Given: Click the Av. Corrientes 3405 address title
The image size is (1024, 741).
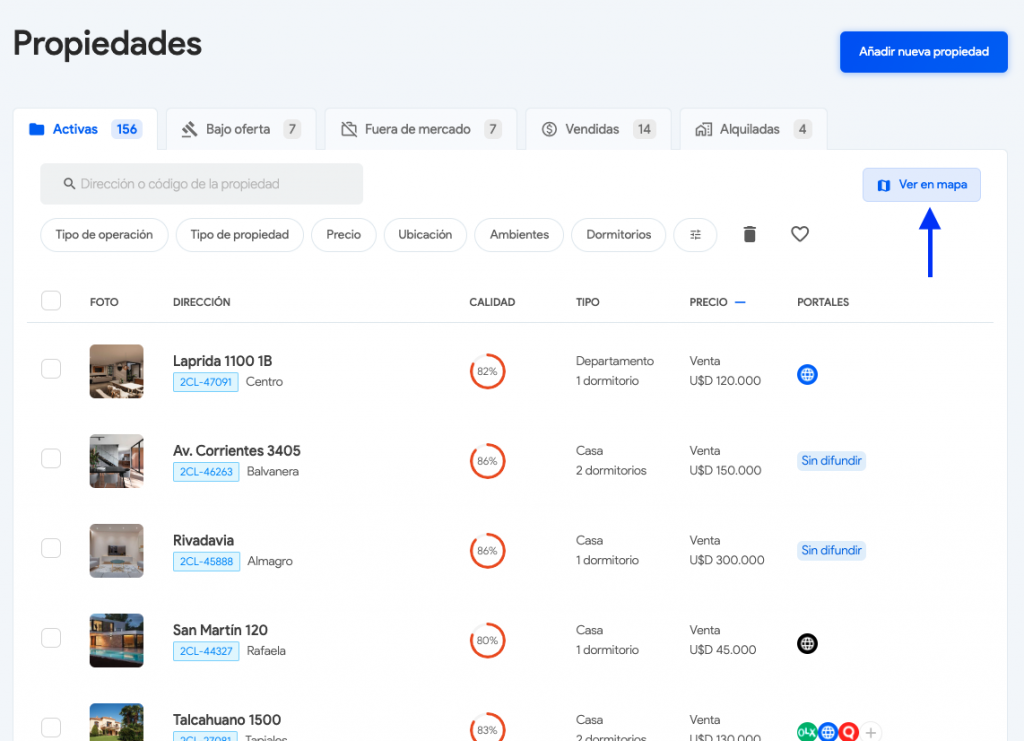Looking at the screenshot, I should [236, 450].
